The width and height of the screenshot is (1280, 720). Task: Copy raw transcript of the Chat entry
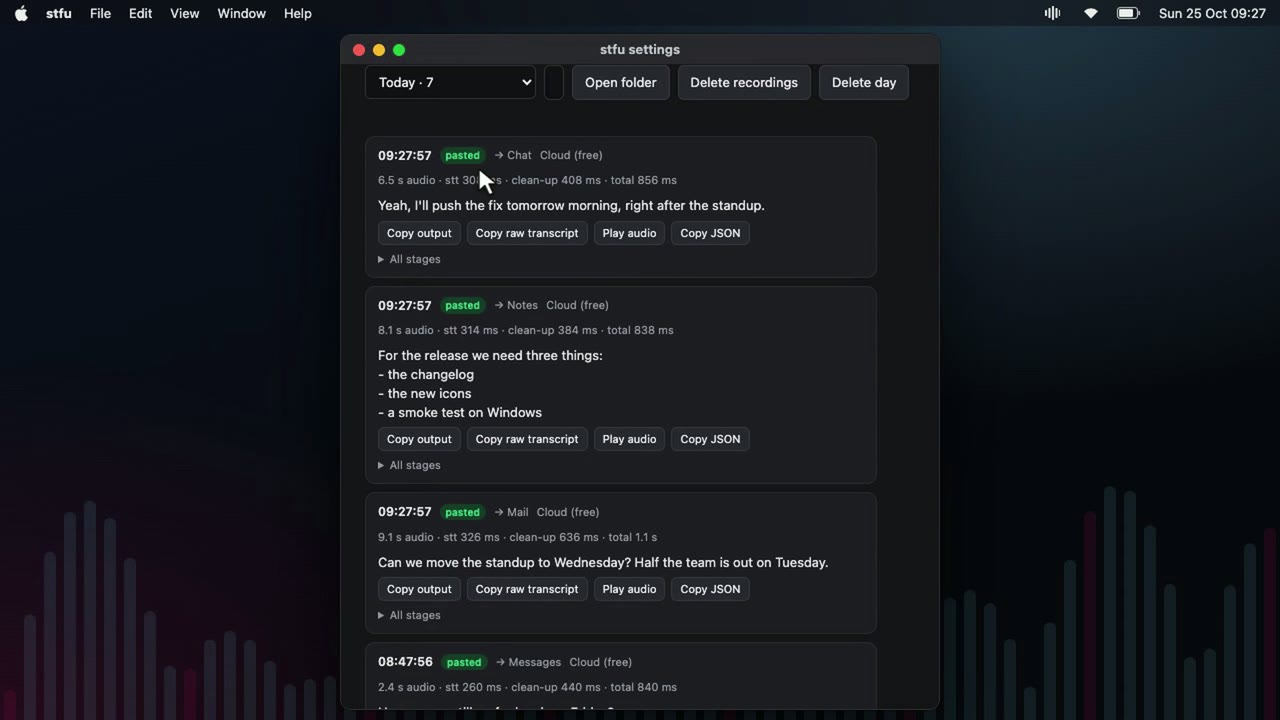click(x=527, y=233)
